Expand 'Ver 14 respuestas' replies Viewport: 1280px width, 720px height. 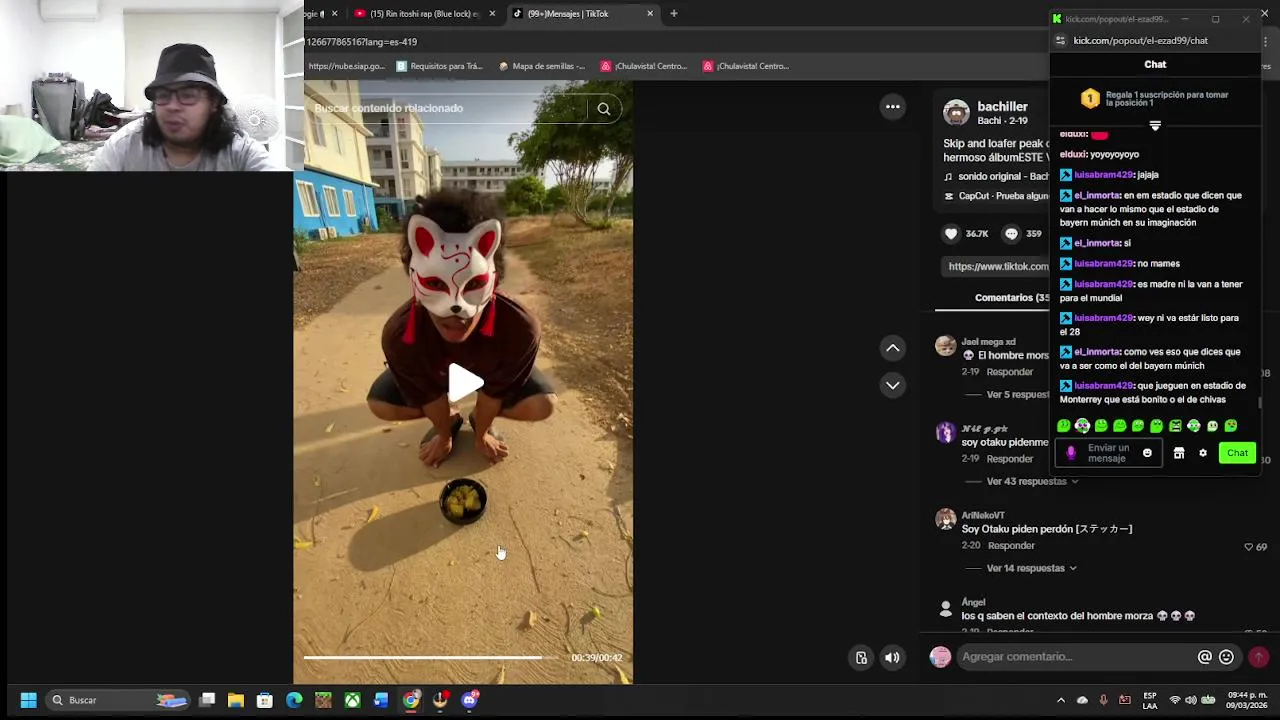tap(1031, 568)
